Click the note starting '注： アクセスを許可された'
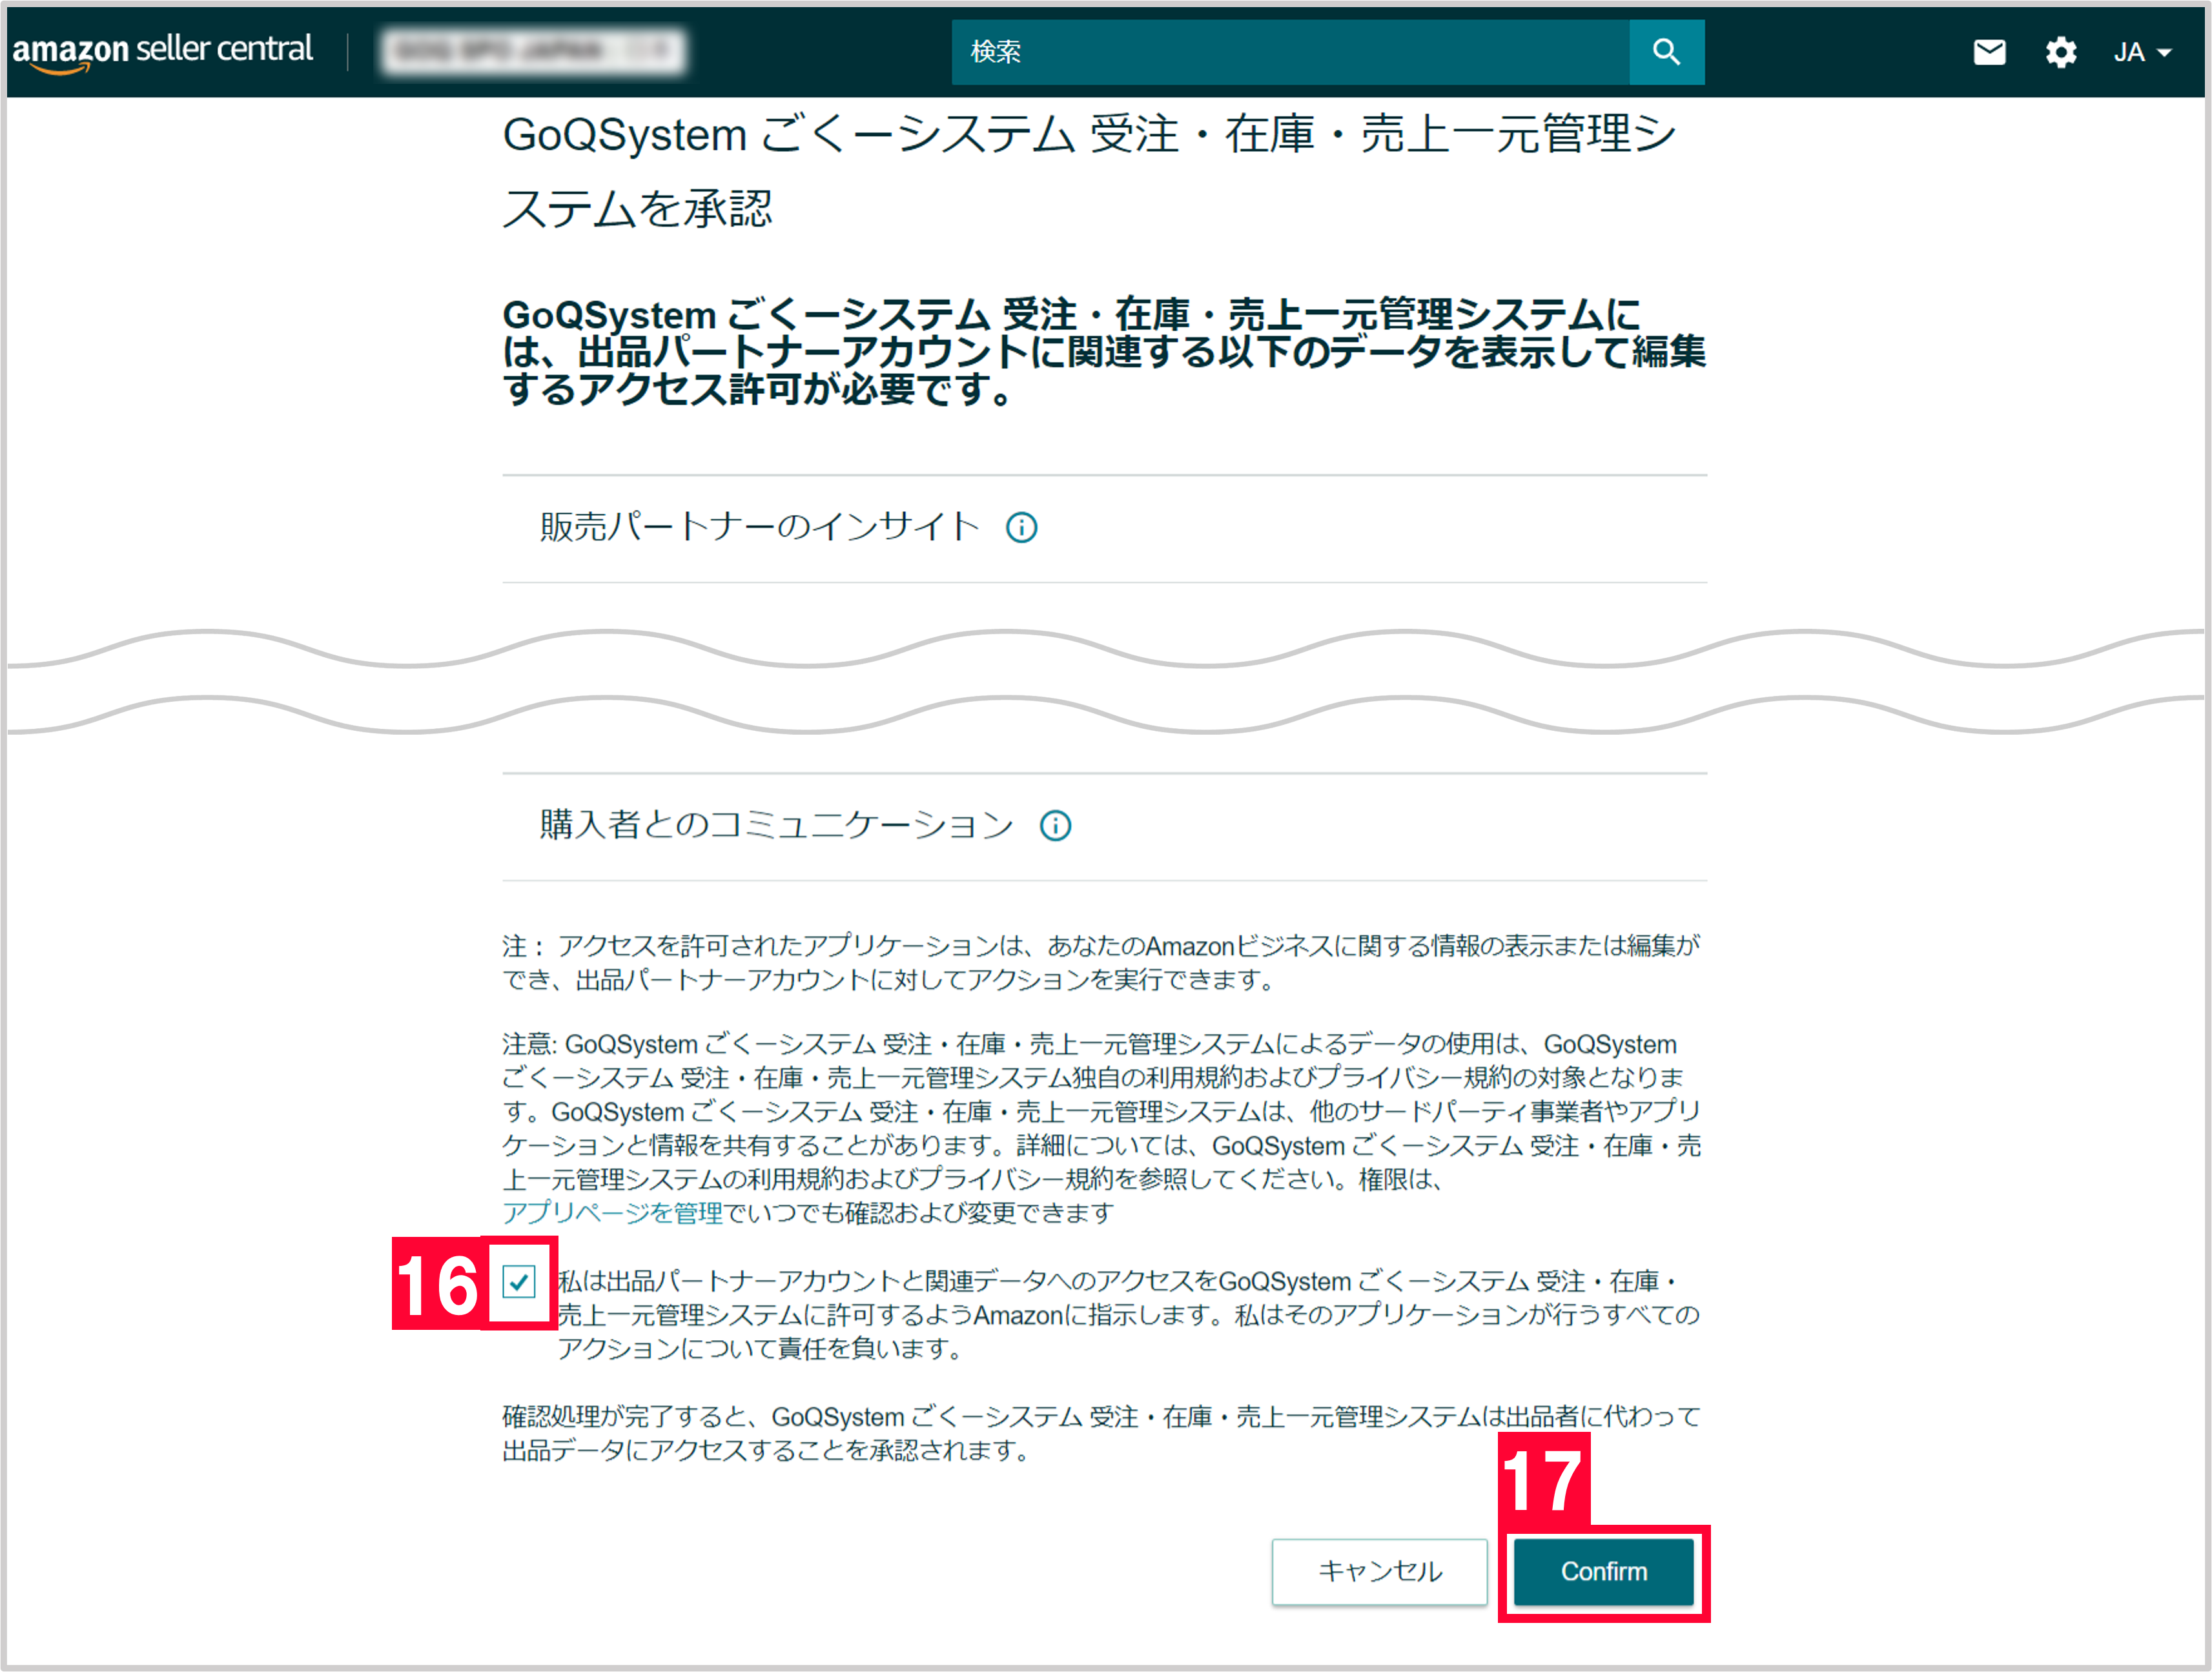Image resolution: width=2212 pixels, height=1672 pixels. (1101, 962)
